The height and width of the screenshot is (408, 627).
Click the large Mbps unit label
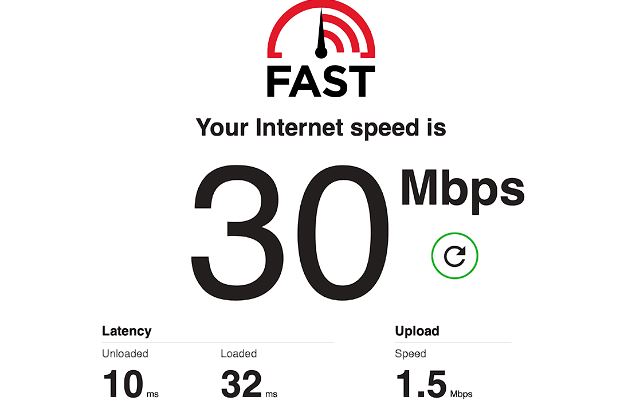(463, 190)
